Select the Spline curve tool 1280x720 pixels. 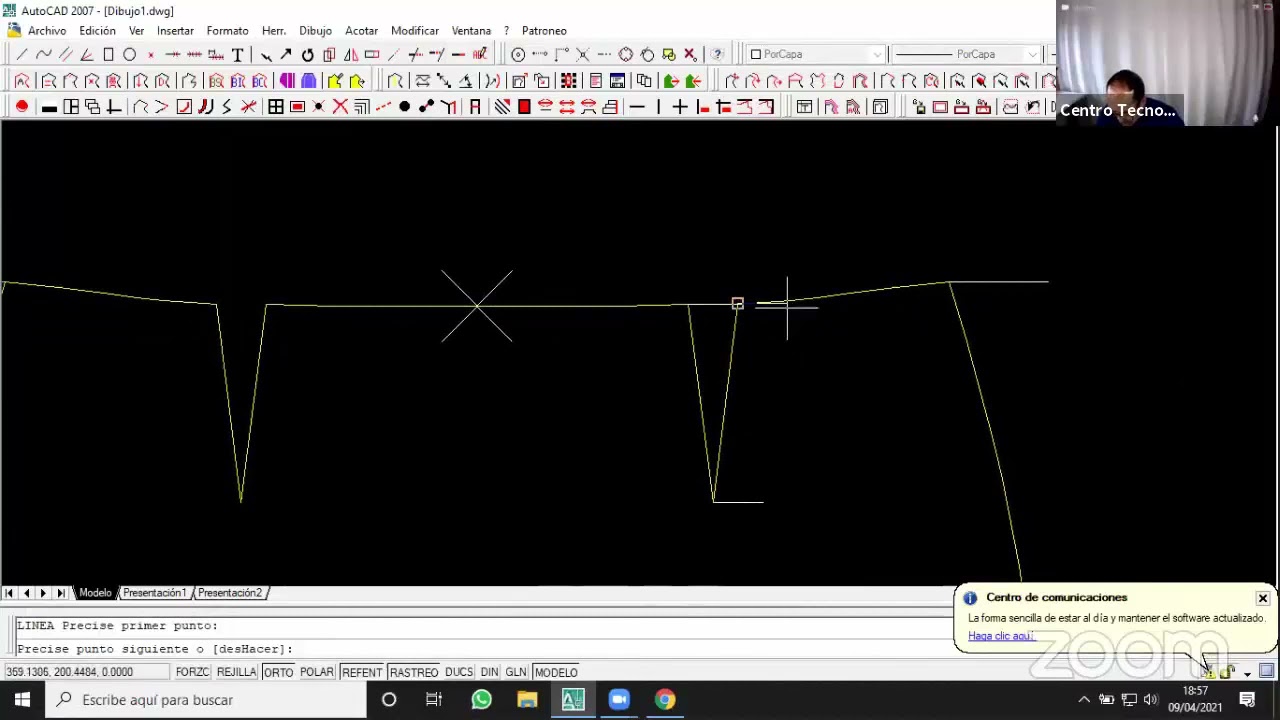tap(43, 54)
